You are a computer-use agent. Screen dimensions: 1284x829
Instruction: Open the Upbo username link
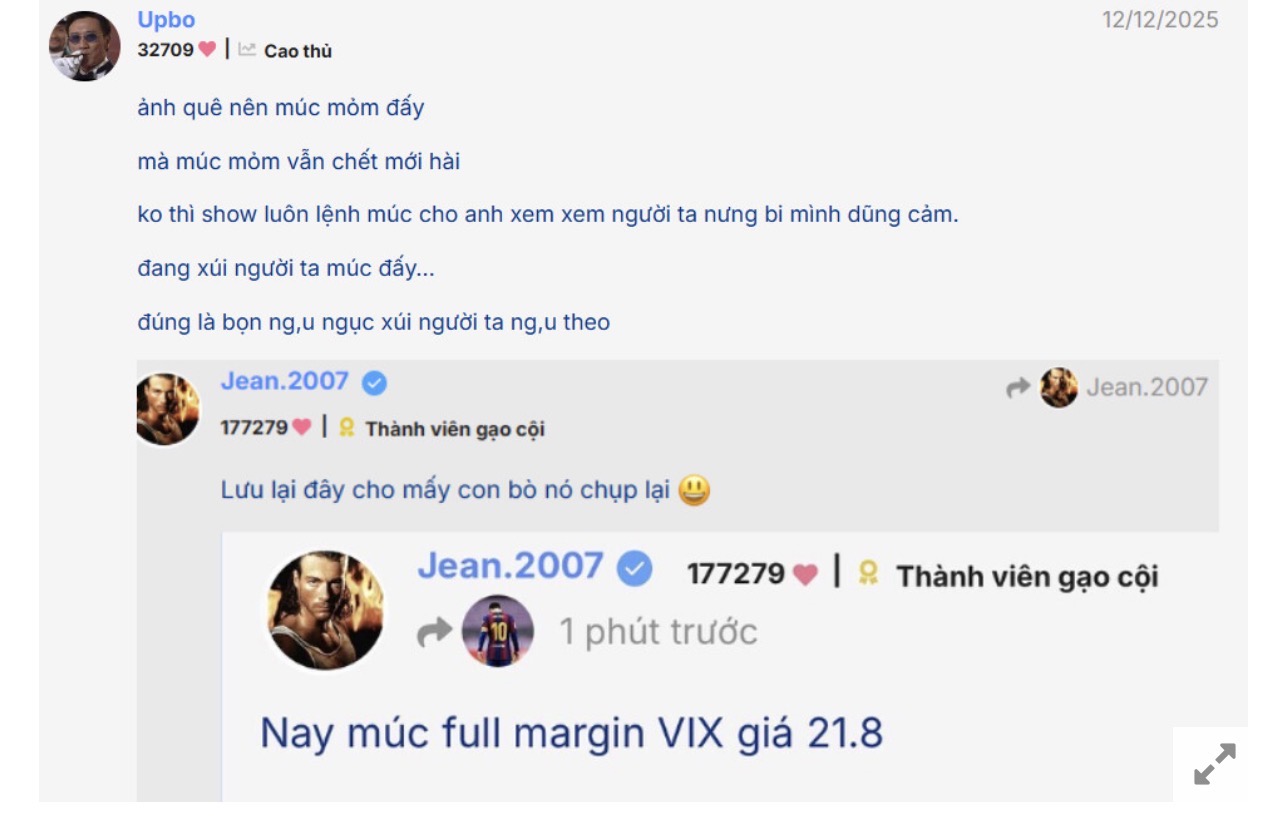pyautogui.click(x=166, y=20)
